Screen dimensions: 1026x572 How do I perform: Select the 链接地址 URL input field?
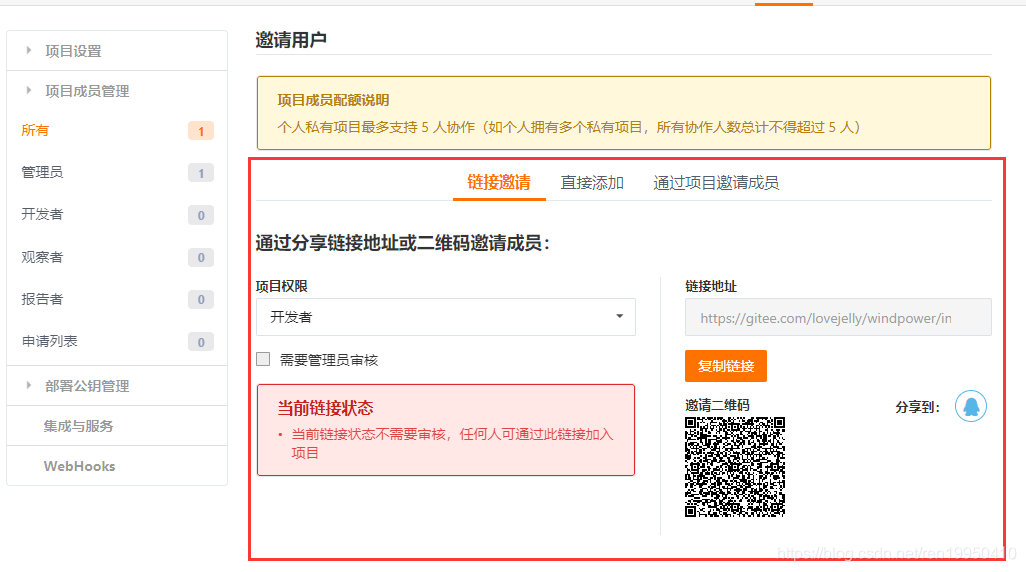838,317
